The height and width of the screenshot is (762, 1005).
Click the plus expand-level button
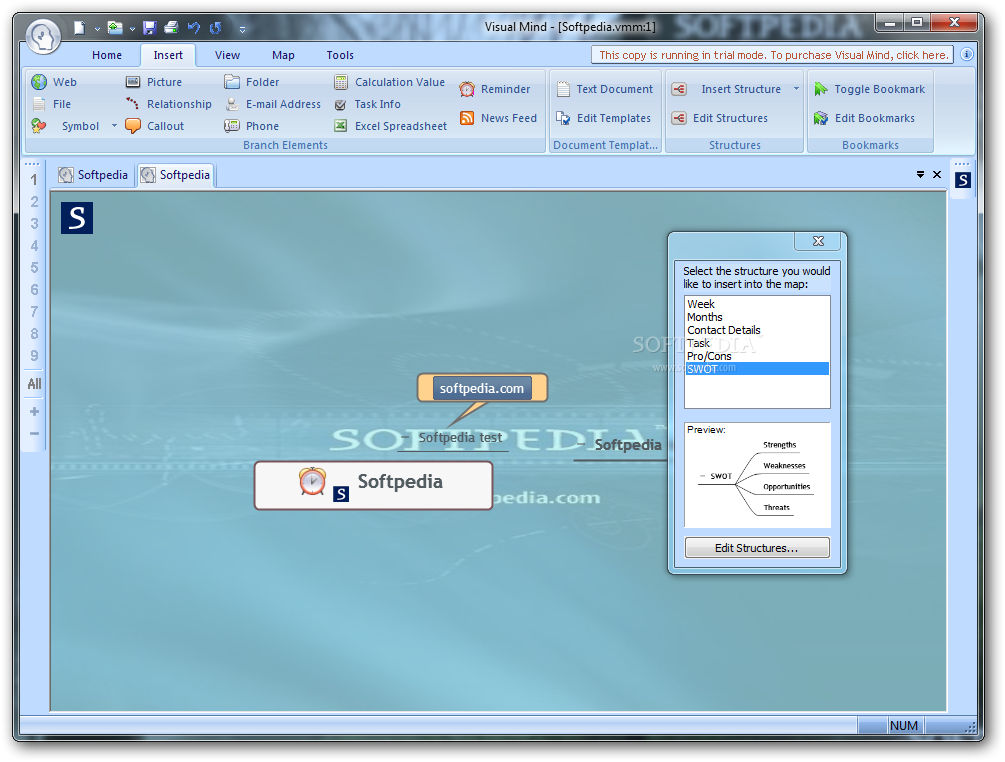point(34,411)
